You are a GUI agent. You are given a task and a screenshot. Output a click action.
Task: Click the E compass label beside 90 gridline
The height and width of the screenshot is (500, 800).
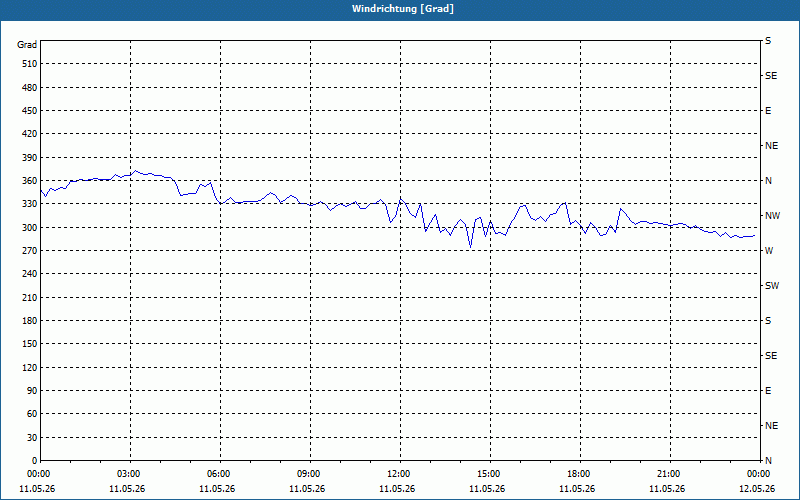tap(768, 391)
